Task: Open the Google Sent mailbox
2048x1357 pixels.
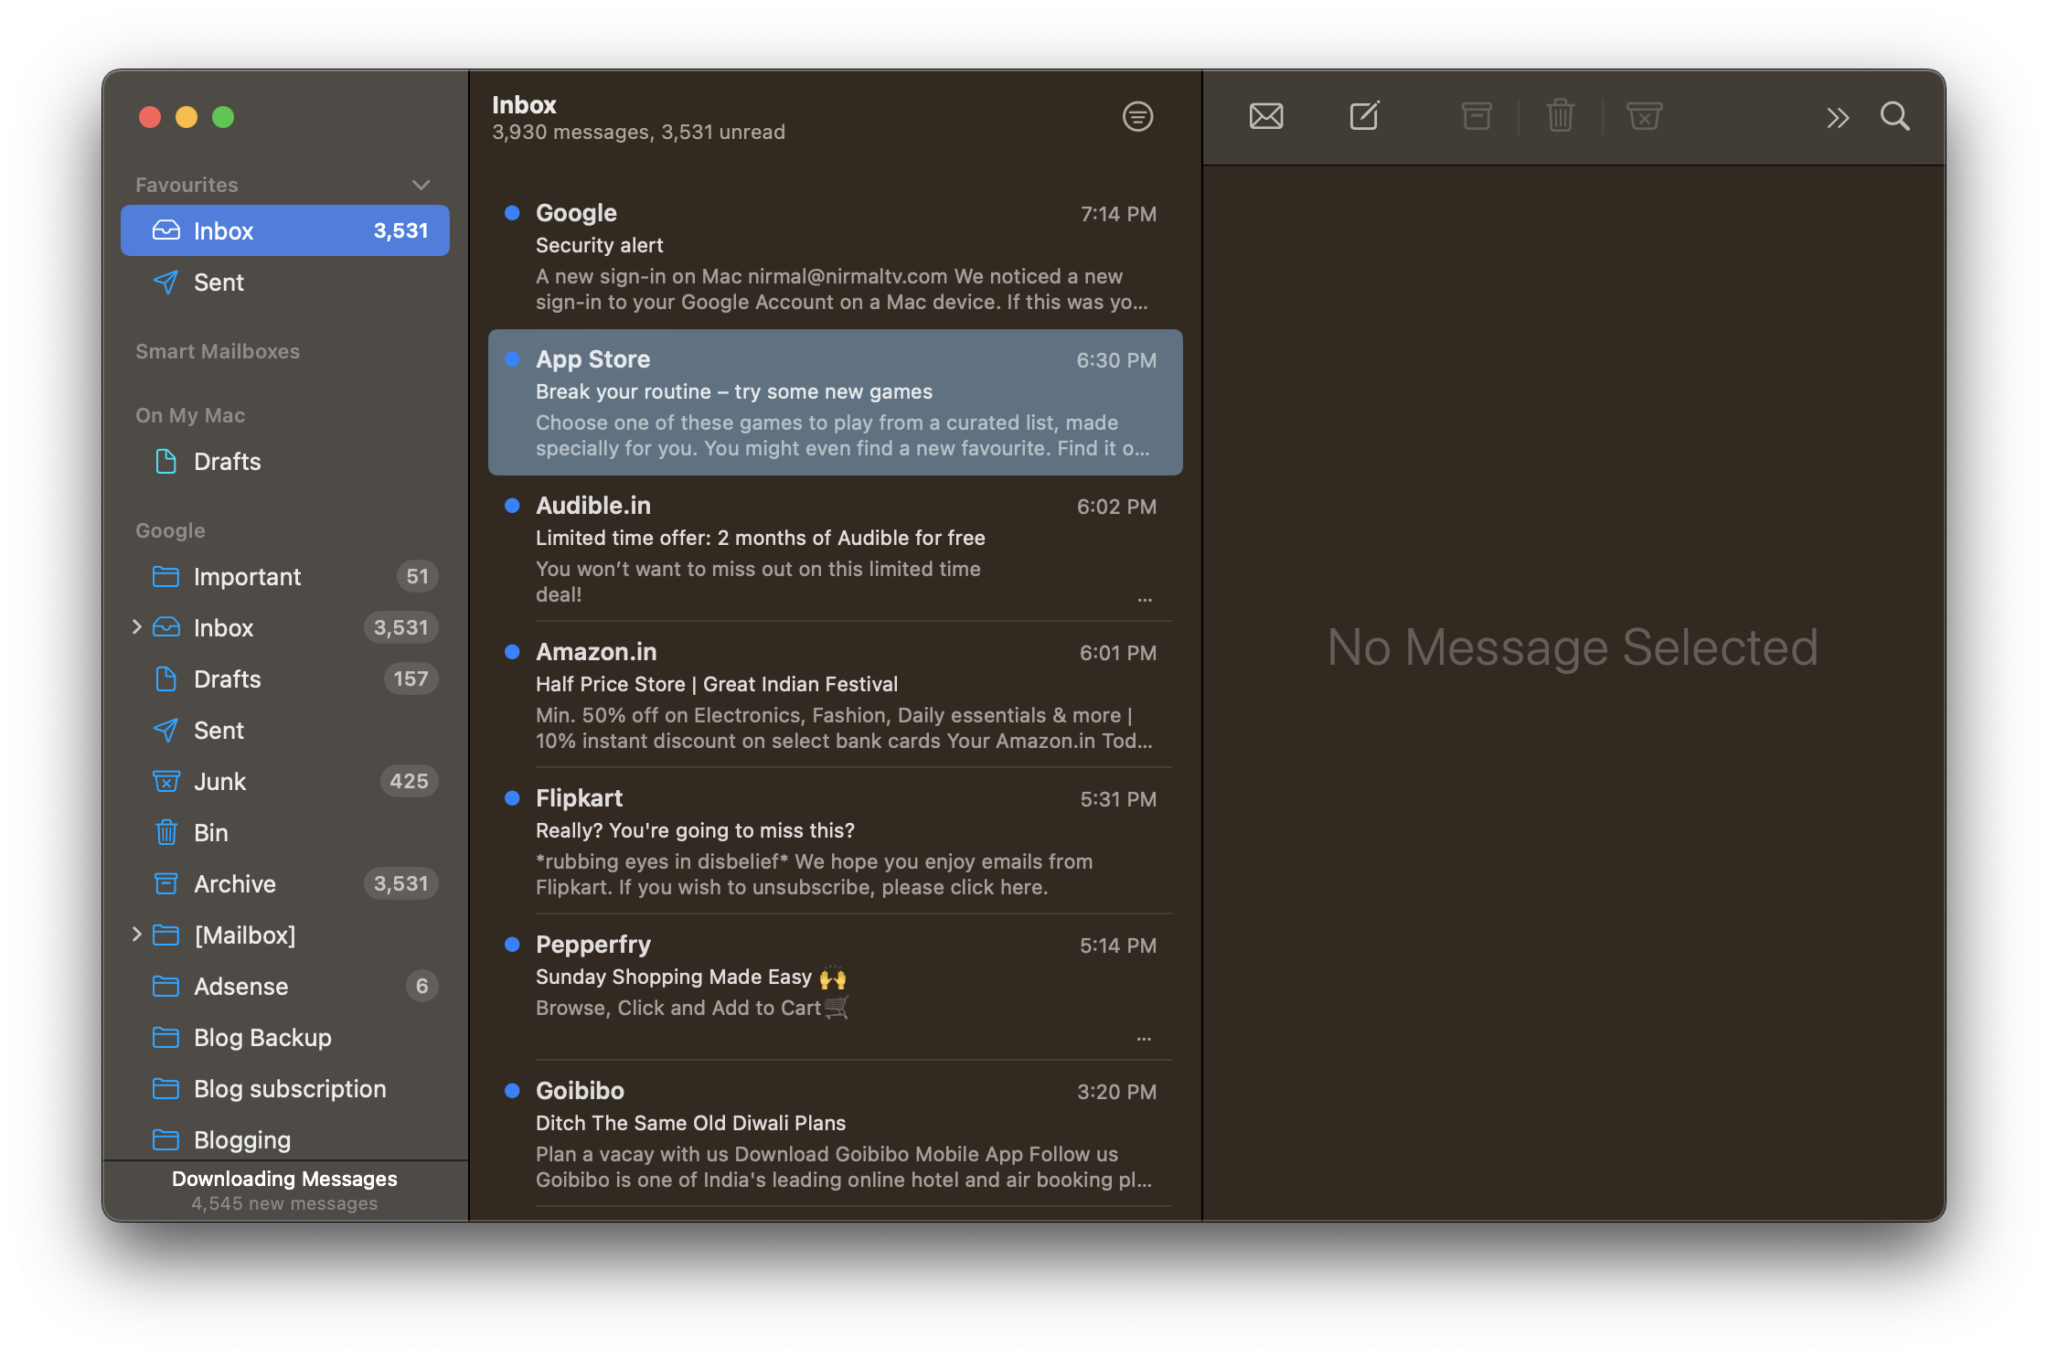Action: (285, 730)
